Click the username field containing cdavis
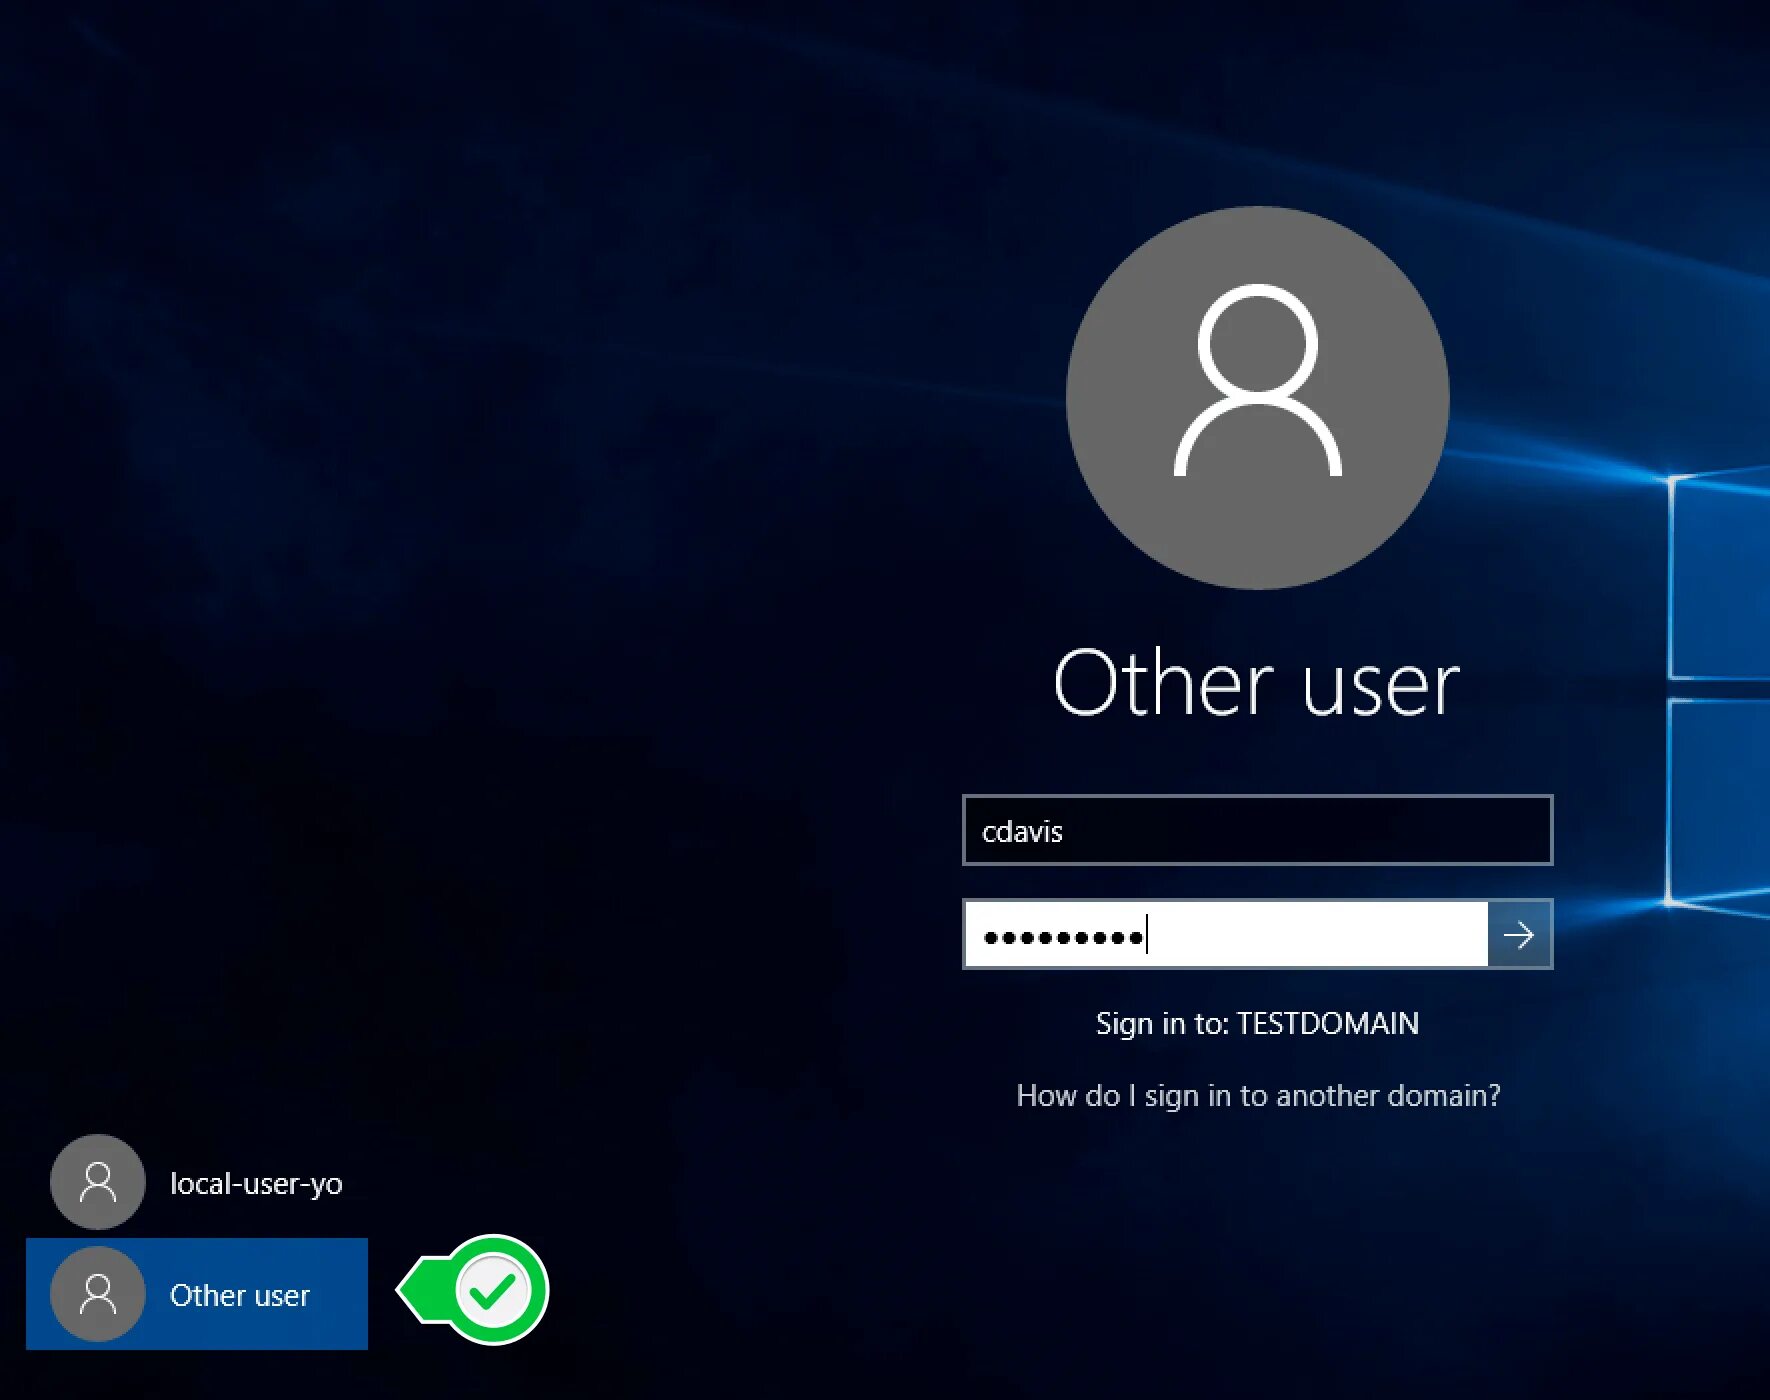Screen dimensions: 1770x1400 [1257, 830]
